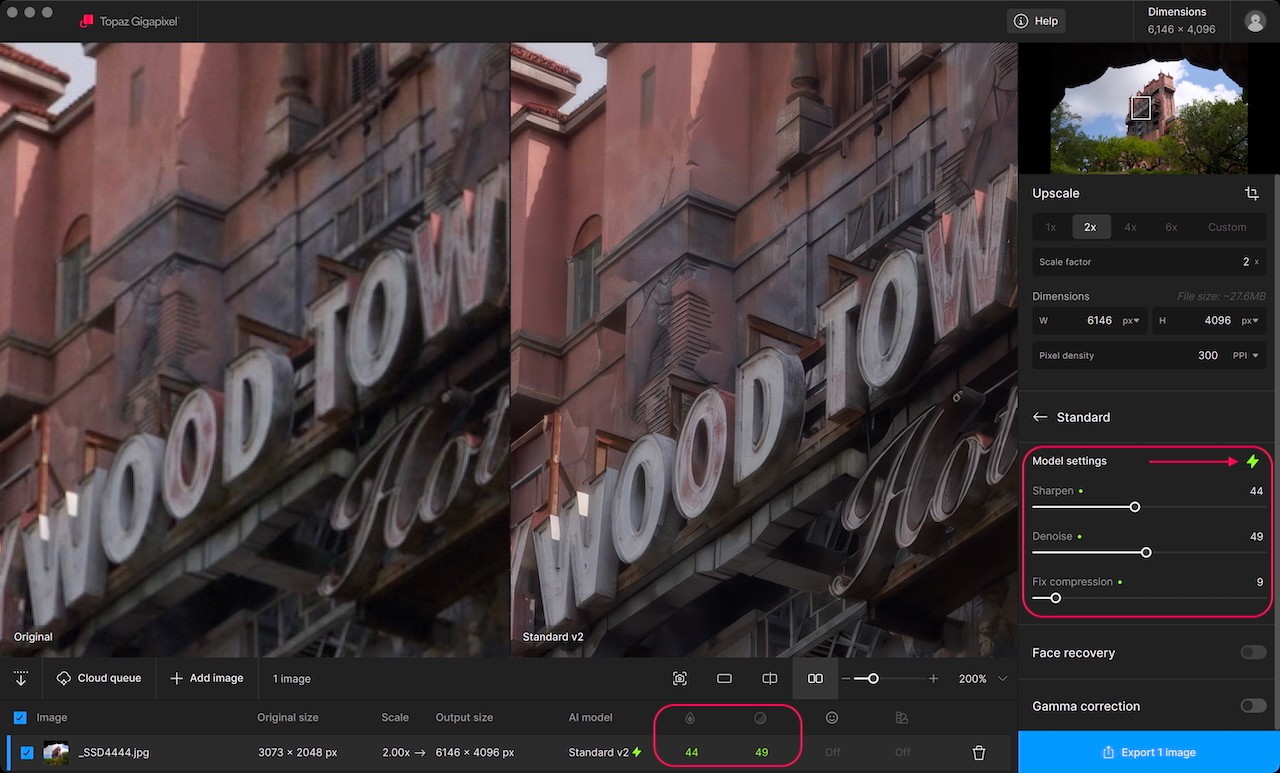Select the 6x upscale tab

pos(1171,227)
